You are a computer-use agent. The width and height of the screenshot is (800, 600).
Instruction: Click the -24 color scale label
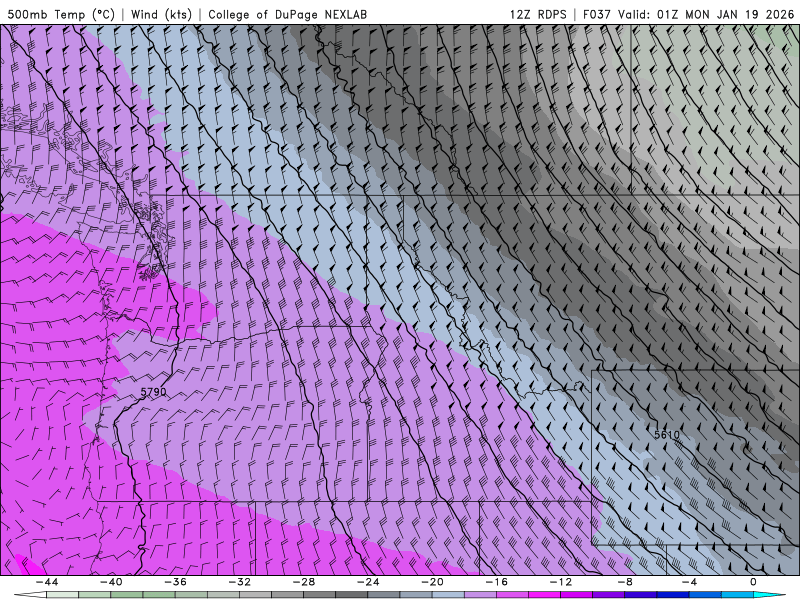coord(368,582)
